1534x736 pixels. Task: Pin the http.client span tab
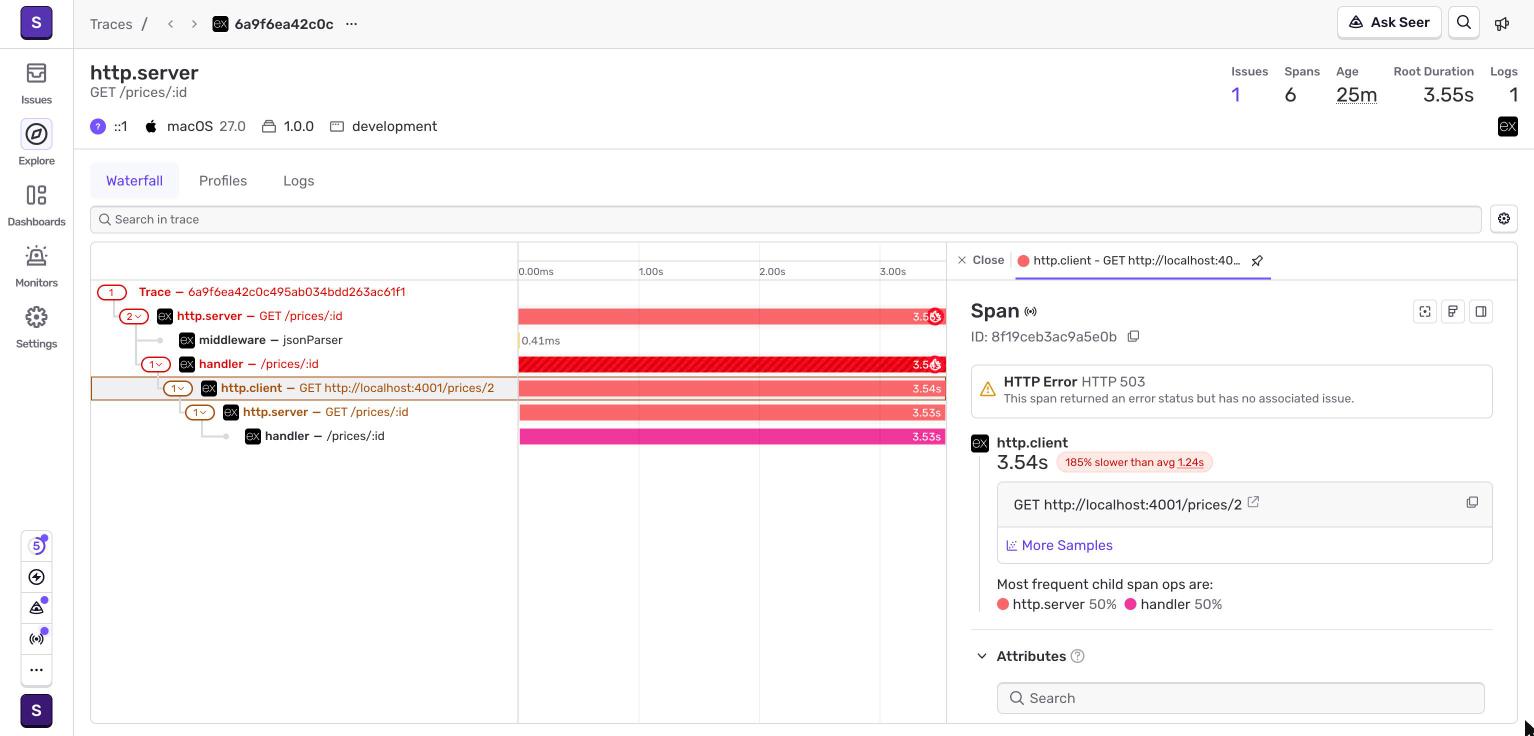(x=1257, y=261)
